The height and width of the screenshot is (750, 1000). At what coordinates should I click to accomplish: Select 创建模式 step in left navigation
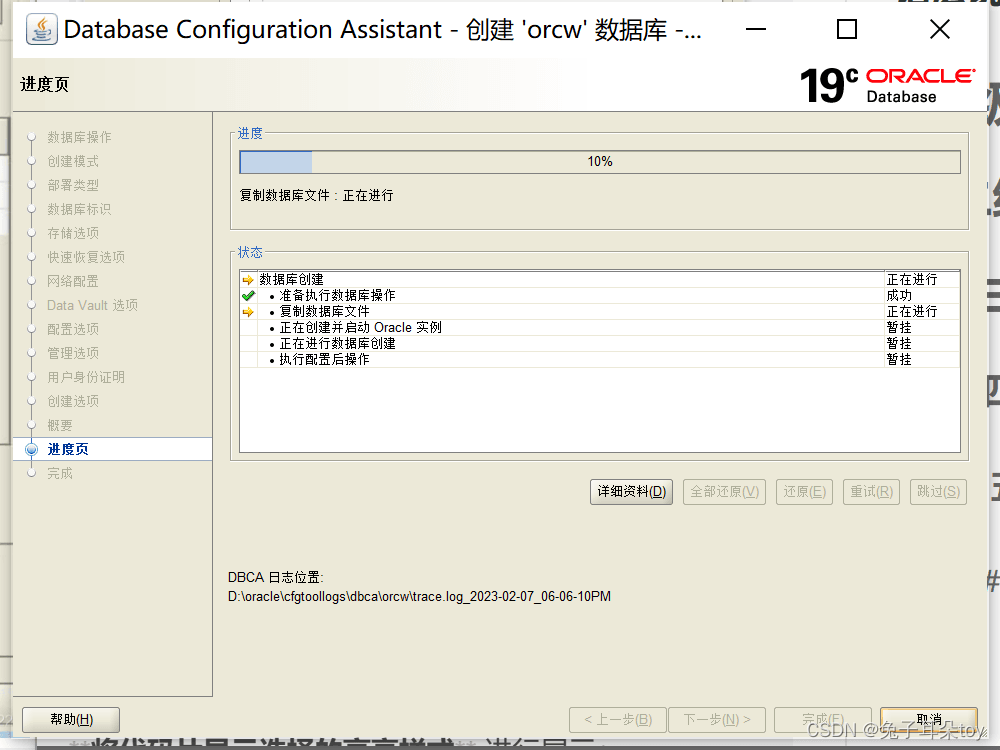pyautogui.click(x=73, y=162)
